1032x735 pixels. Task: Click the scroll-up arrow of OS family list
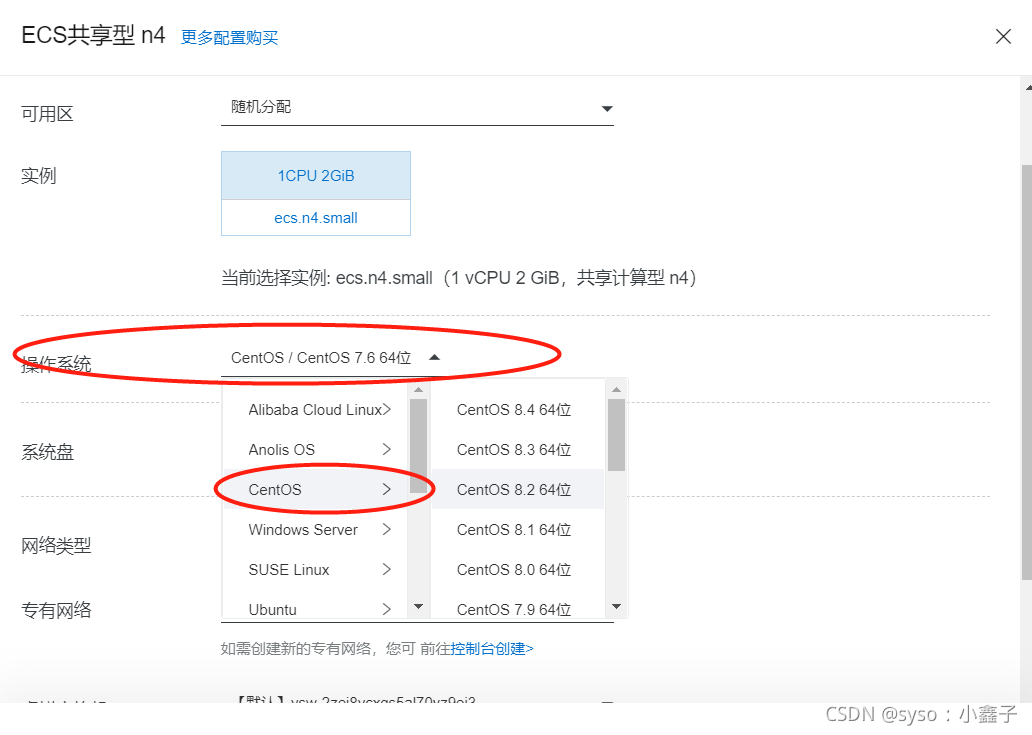click(418, 390)
